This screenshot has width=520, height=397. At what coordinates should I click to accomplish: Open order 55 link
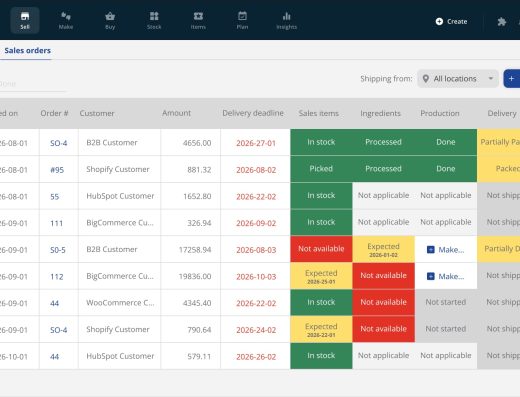coord(55,196)
